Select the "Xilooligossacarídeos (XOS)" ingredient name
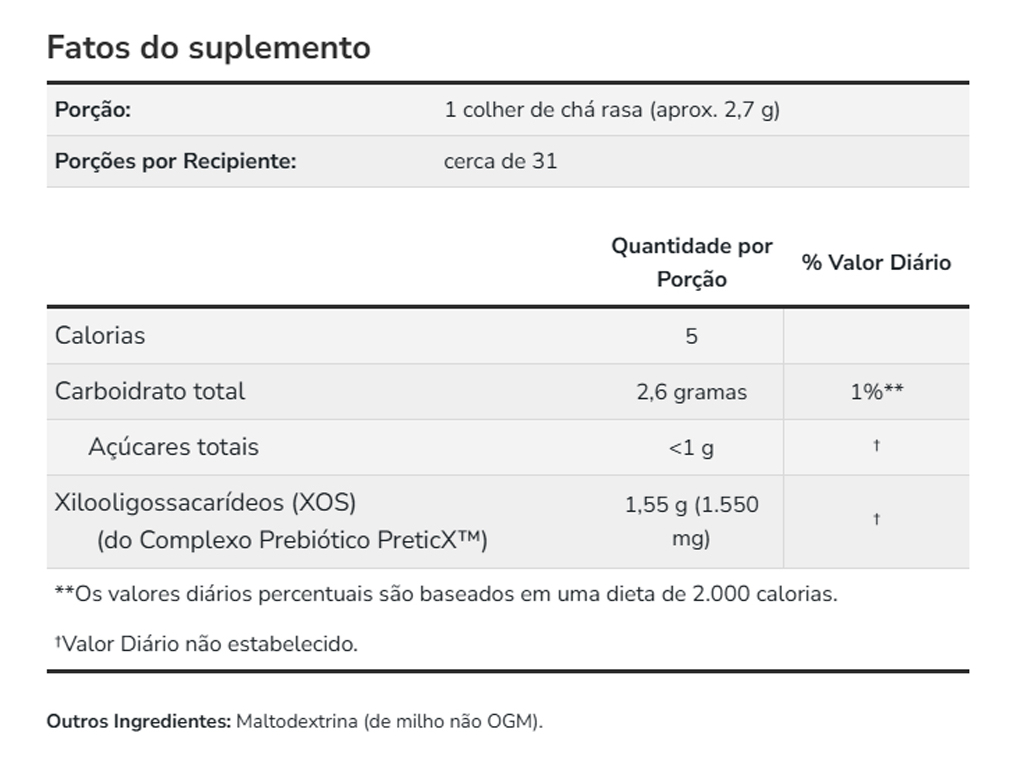The image size is (1016, 766). 205,502
